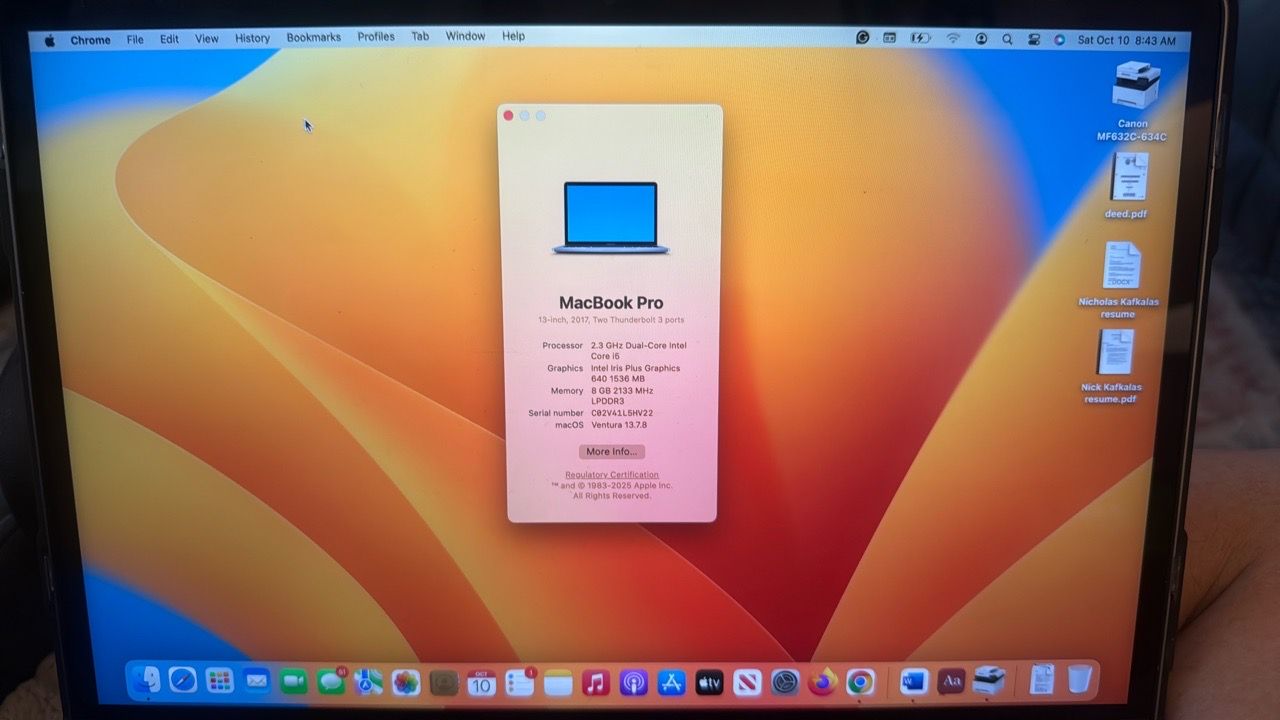Open the News app in the Dock
Viewport: 1280px width, 720px height.
747,682
